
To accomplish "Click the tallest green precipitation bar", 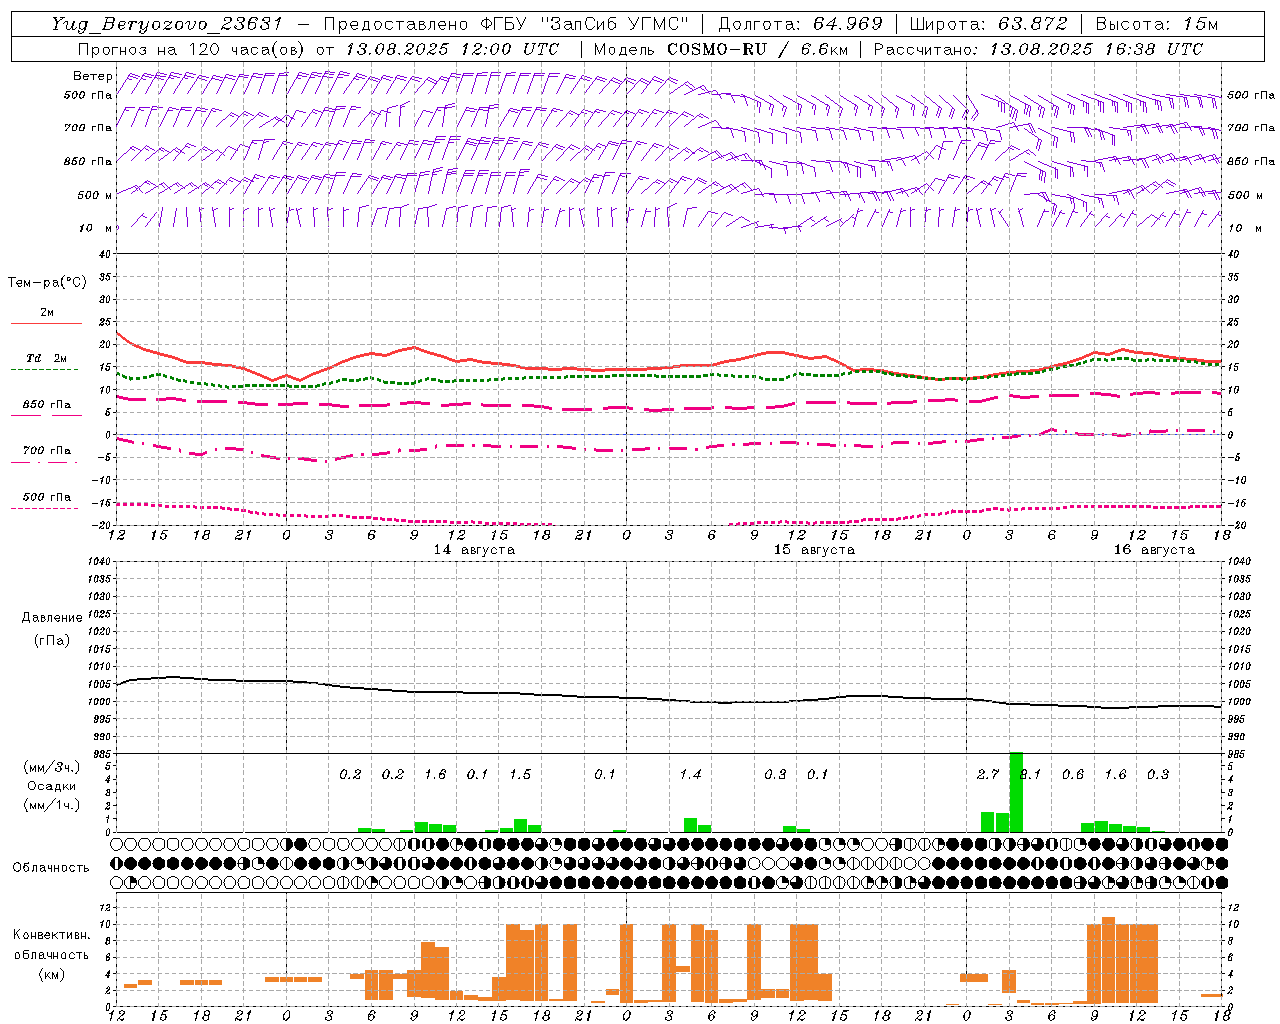I will click(x=1016, y=792).
